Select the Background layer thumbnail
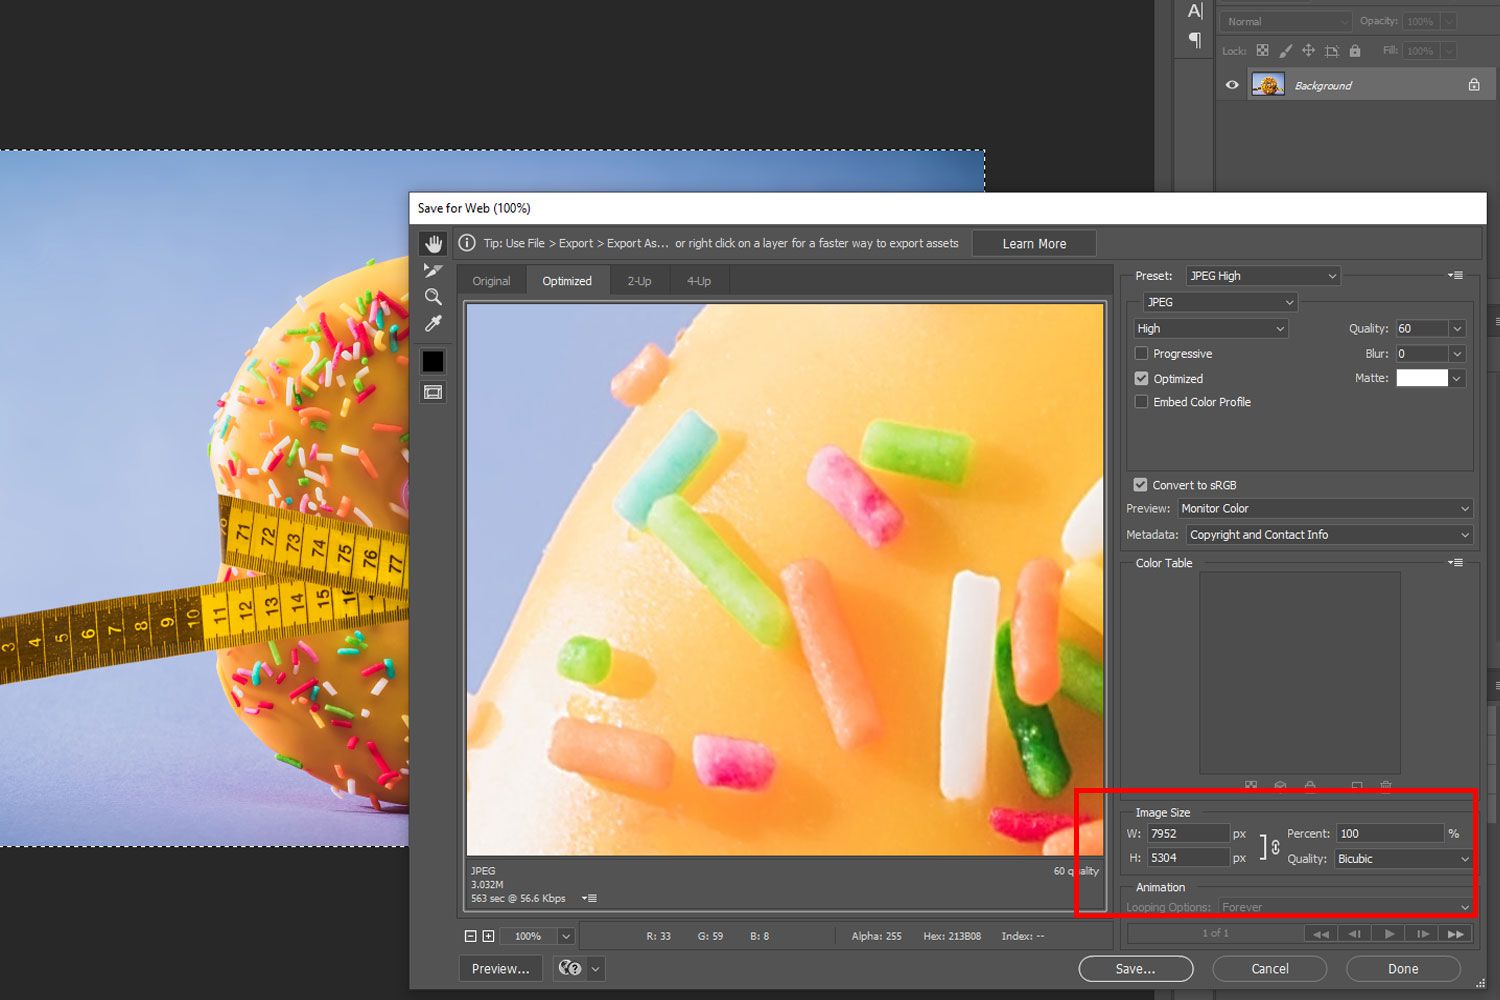The width and height of the screenshot is (1500, 1000). pyautogui.click(x=1268, y=85)
